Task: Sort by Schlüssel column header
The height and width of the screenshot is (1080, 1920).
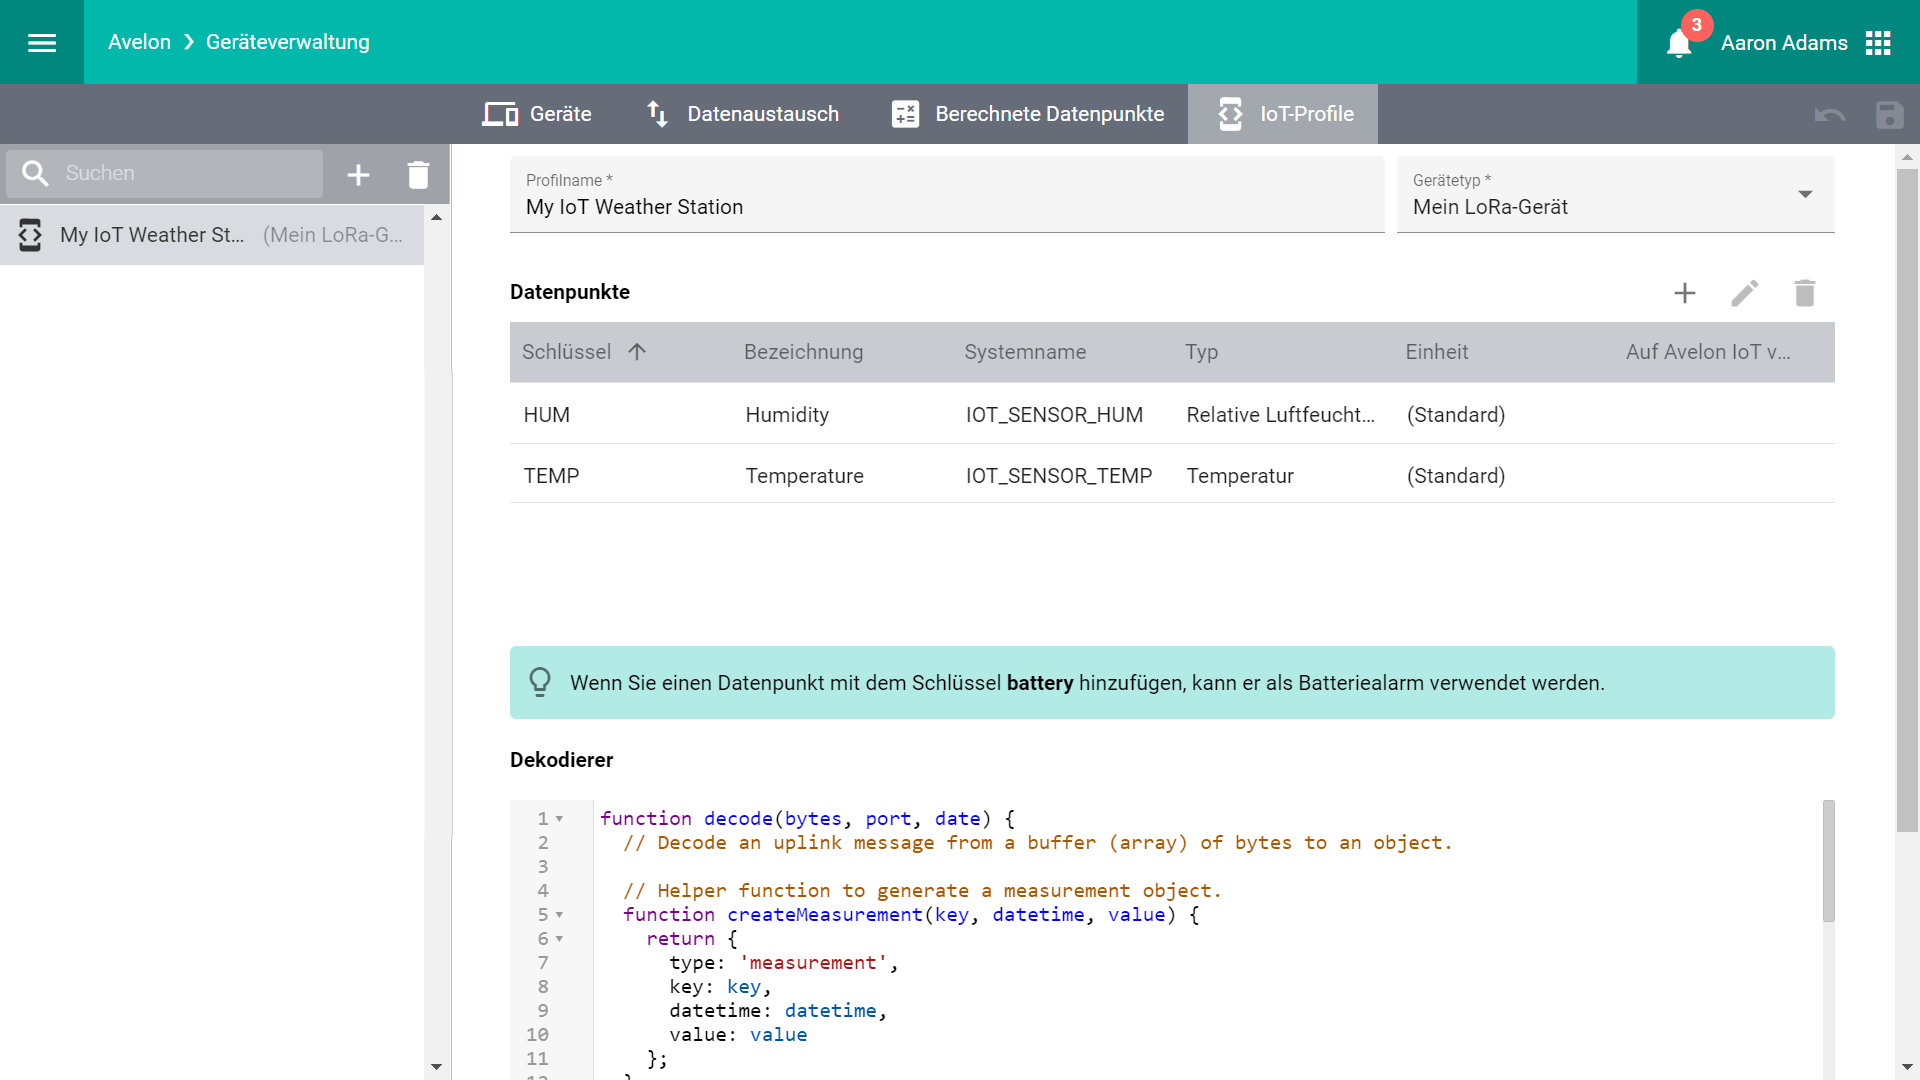Action: pos(566,352)
